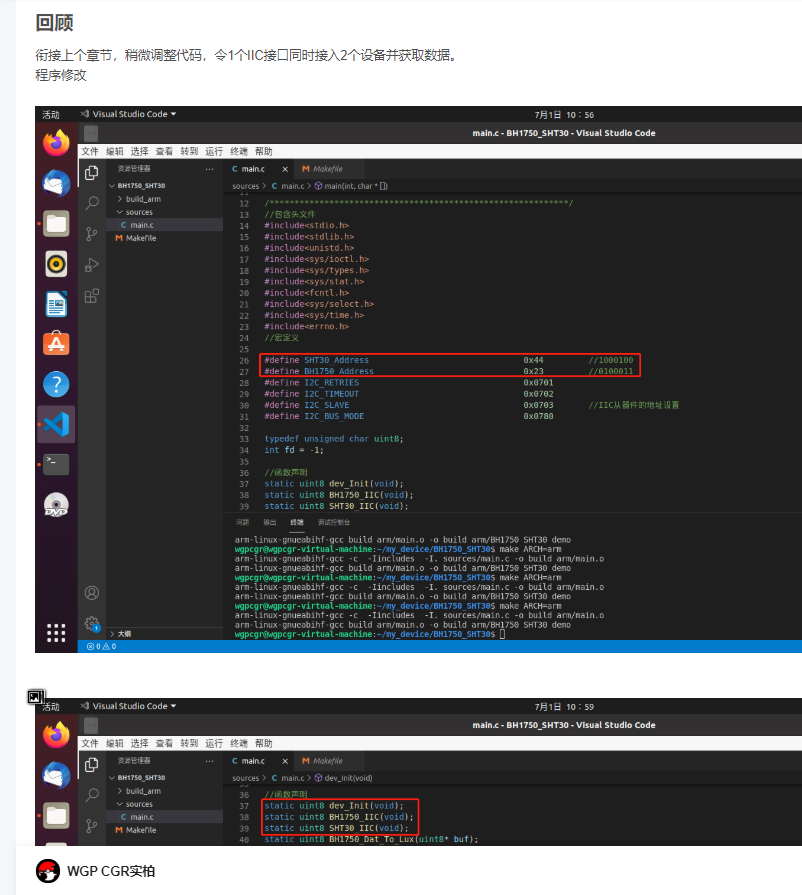802x895 pixels.
Task: Open Thunderbird mail icon in upper screenshot dock
Action: coord(56,183)
